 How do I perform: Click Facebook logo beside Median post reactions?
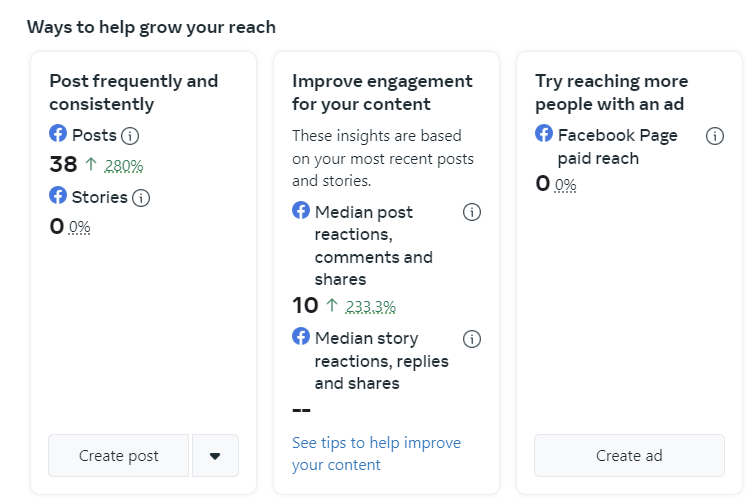click(301, 211)
